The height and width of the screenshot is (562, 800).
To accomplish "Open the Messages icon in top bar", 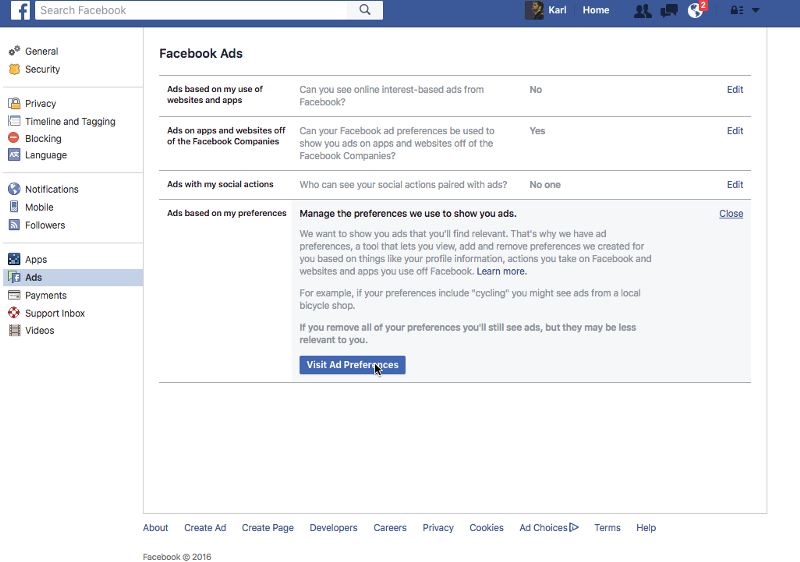I will pos(669,11).
